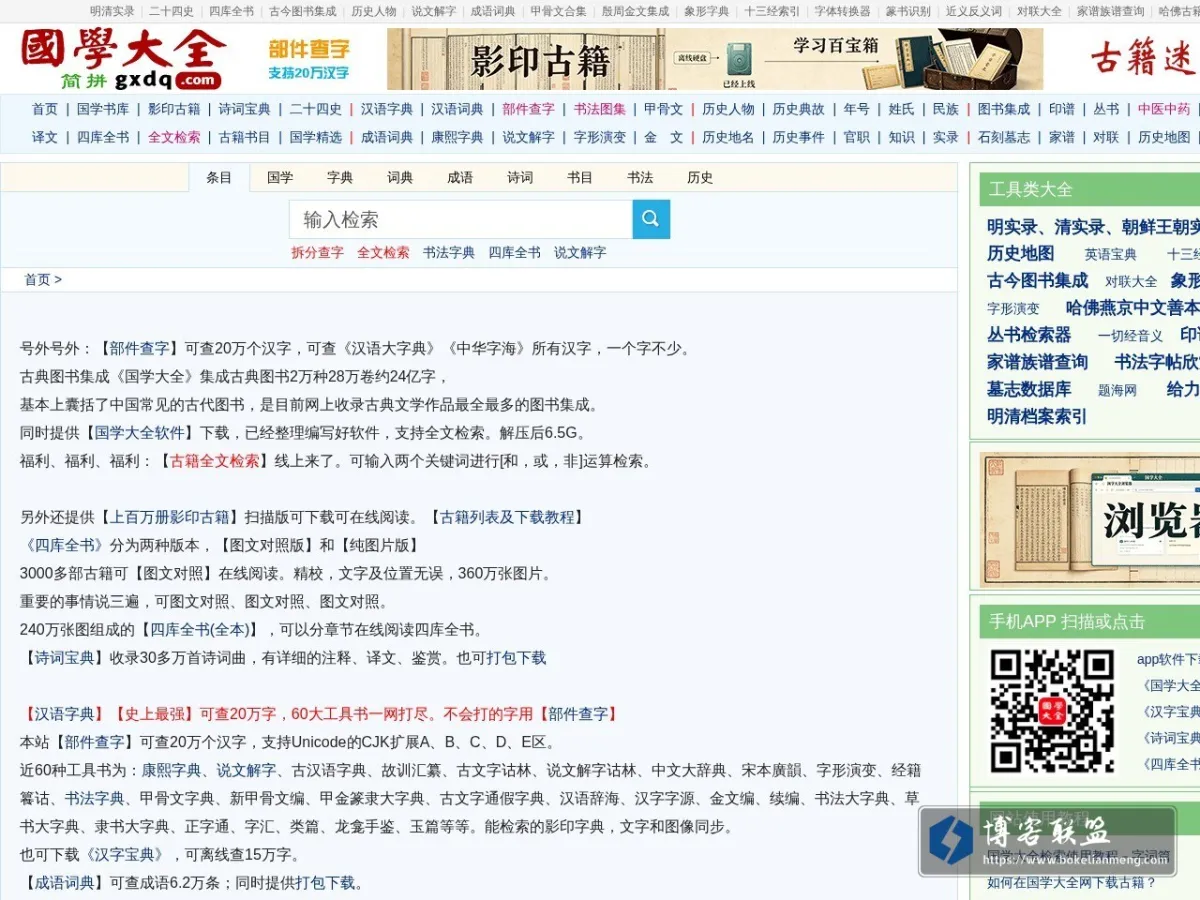Switch to the 成语 search tab
This screenshot has width=1200, height=900.
[x=460, y=177]
